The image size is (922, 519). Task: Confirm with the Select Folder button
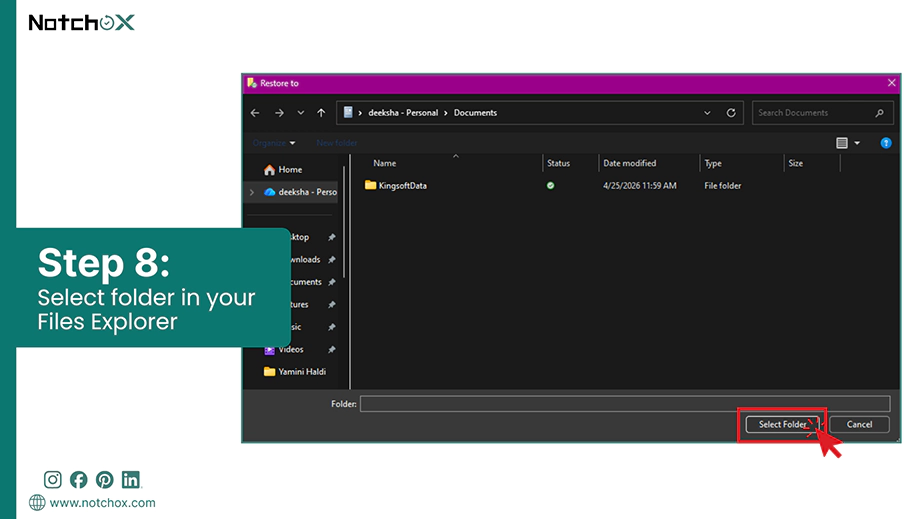click(782, 424)
